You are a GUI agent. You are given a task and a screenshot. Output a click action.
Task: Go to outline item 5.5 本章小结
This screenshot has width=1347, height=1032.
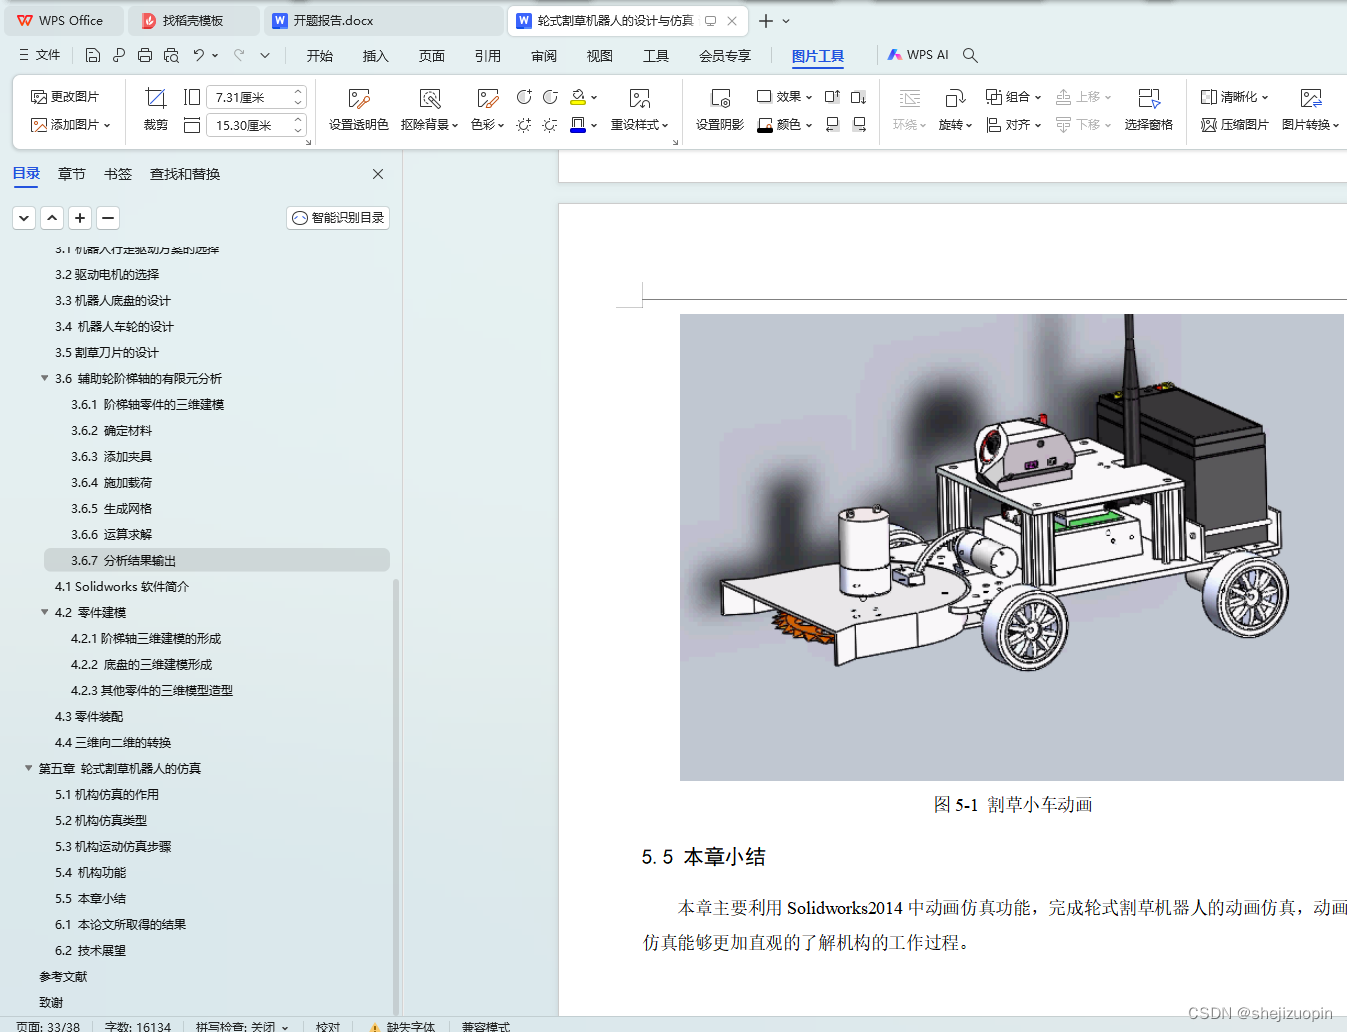pyautogui.click(x=91, y=898)
